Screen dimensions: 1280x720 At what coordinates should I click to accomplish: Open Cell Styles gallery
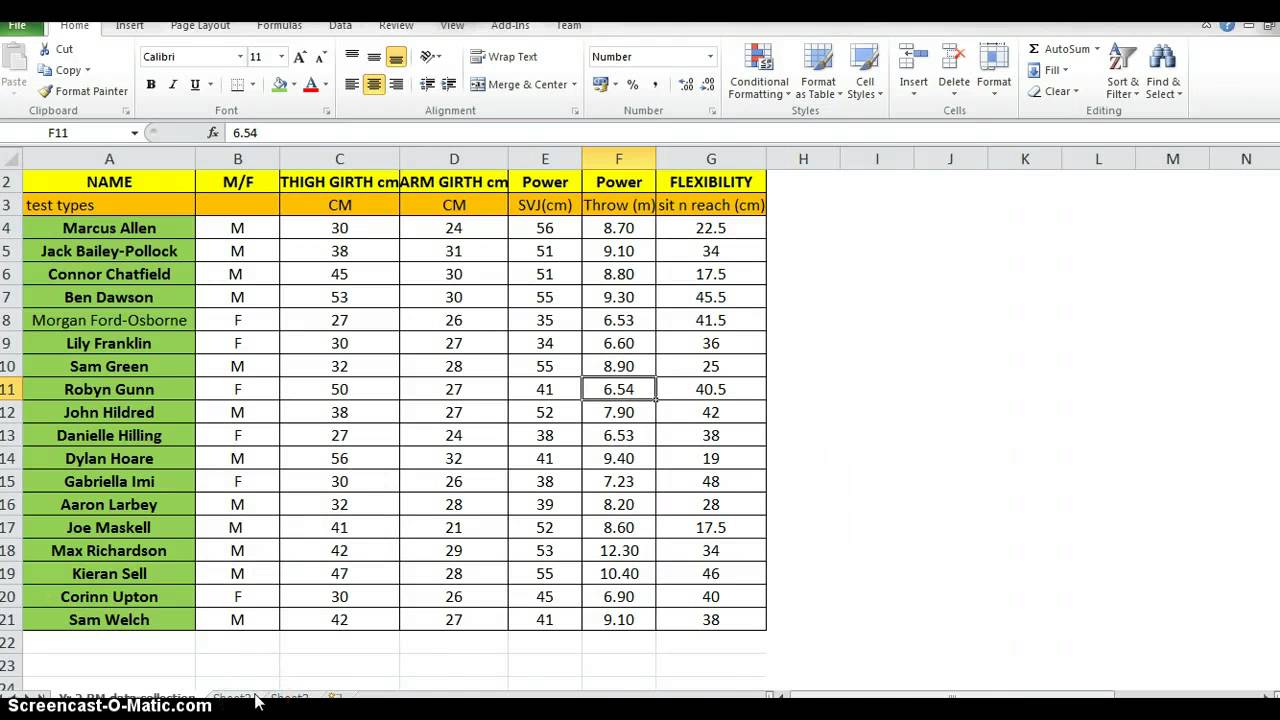864,71
